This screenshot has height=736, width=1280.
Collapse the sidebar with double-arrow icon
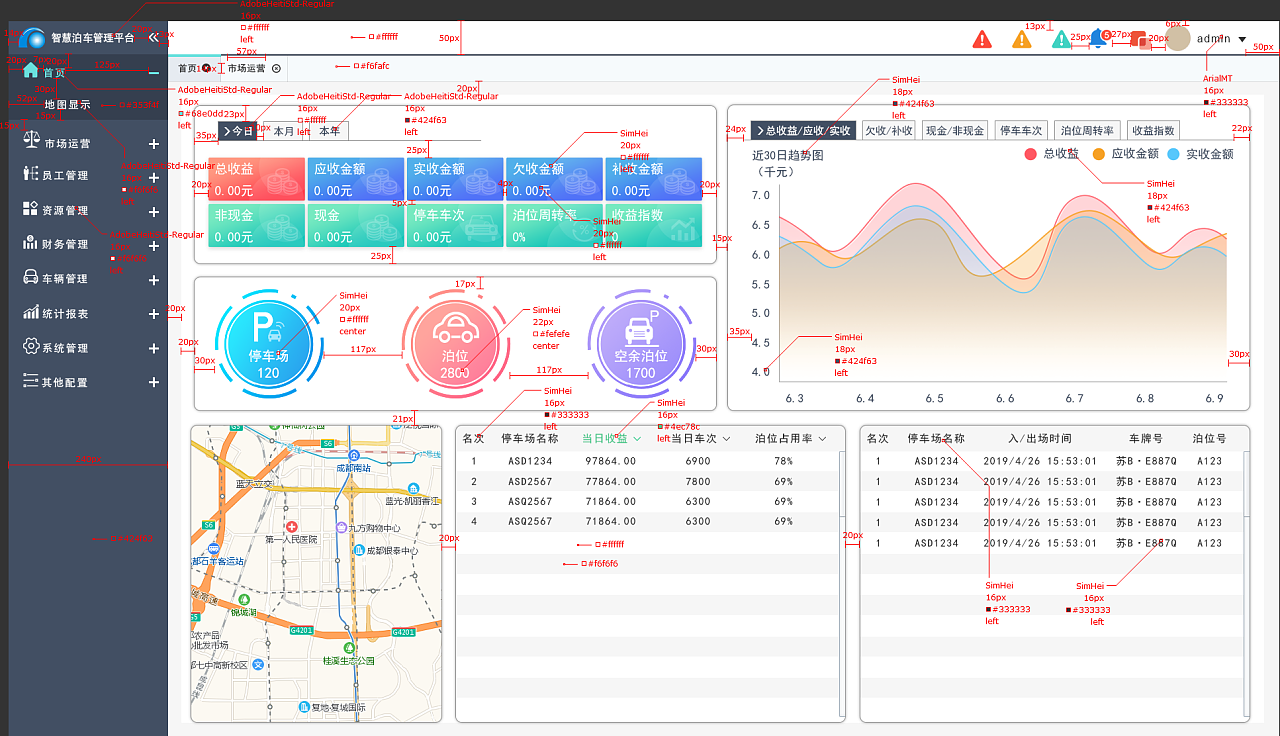154,38
